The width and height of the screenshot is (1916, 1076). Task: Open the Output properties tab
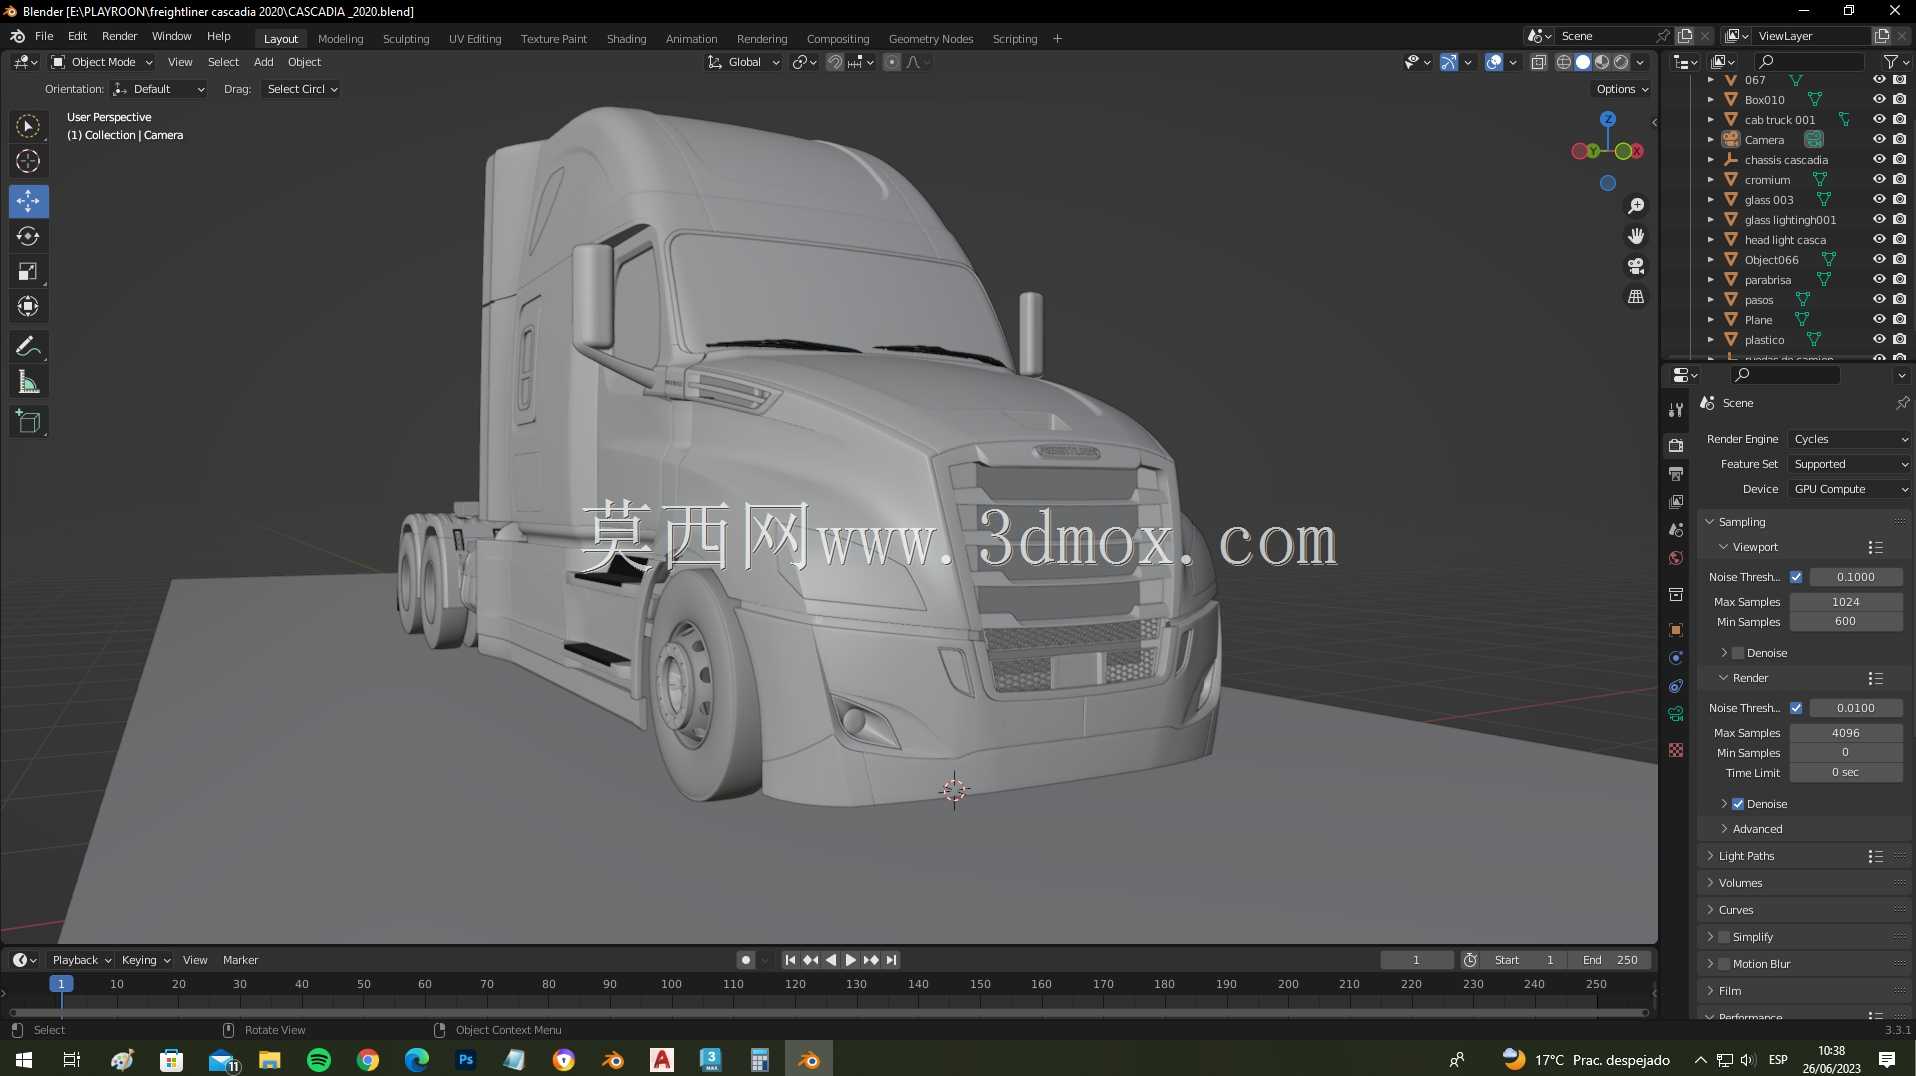1676,473
